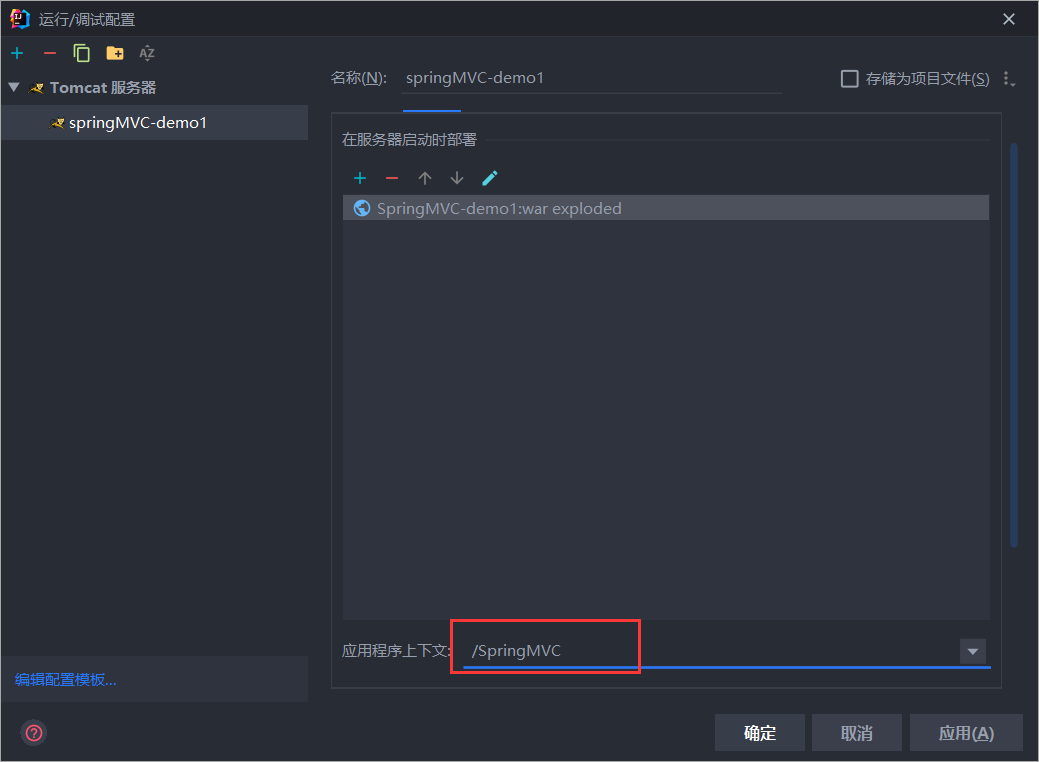The width and height of the screenshot is (1039, 762).
Task: Enable 存储为项目文件 checkbox
Action: [x=849, y=79]
